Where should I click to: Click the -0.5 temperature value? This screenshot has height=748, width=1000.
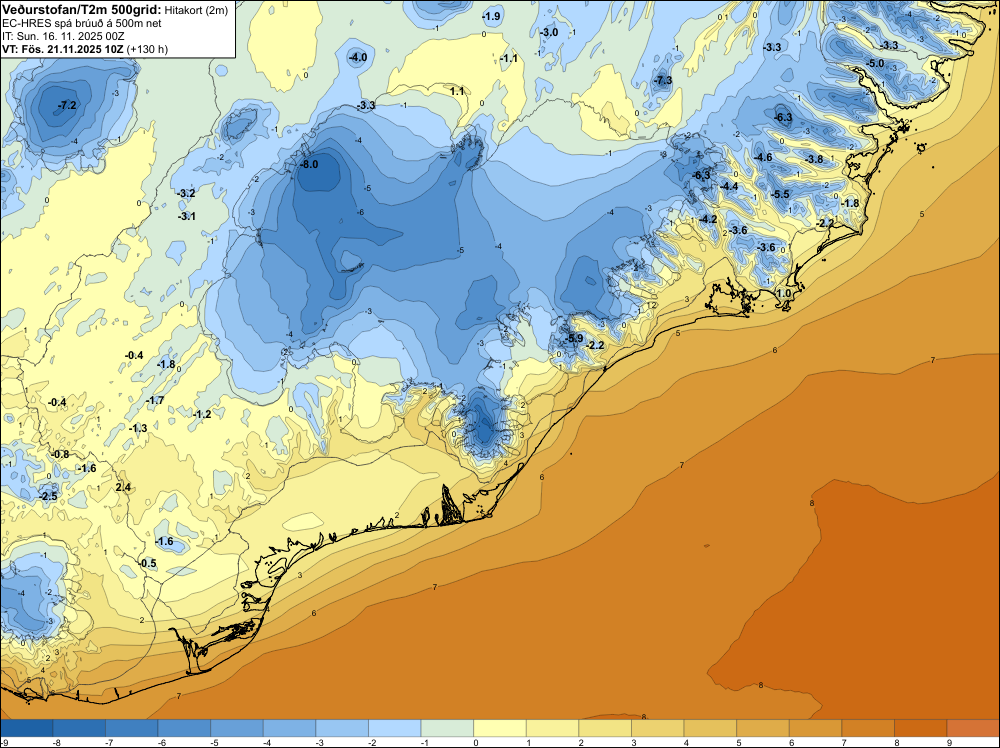147,564
